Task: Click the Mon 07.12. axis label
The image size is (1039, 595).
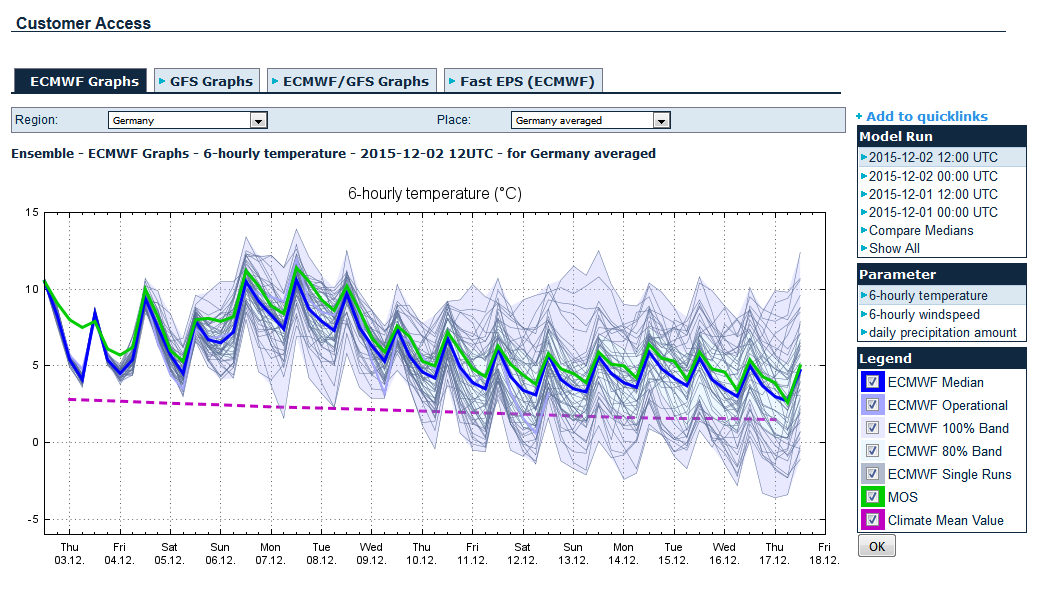Action: (270, 553)
